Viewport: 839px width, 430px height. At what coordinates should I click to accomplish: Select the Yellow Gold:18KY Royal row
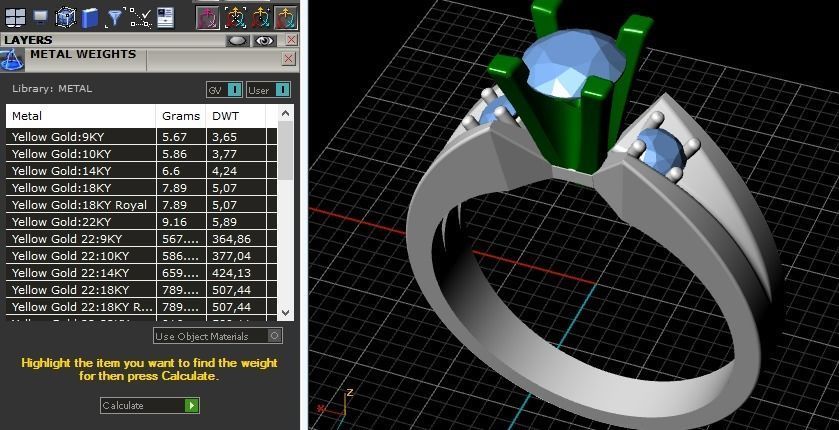coord(141,205)
